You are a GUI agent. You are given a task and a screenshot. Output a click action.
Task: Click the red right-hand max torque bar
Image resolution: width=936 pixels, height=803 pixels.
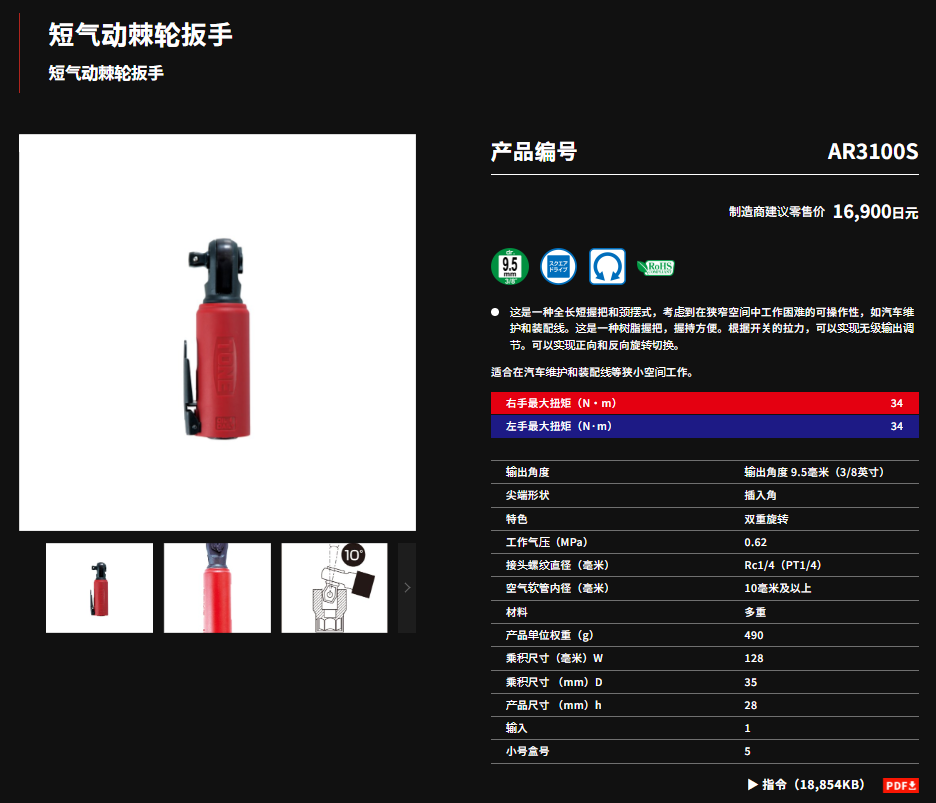pyautogui.click(x=704, y=403)
